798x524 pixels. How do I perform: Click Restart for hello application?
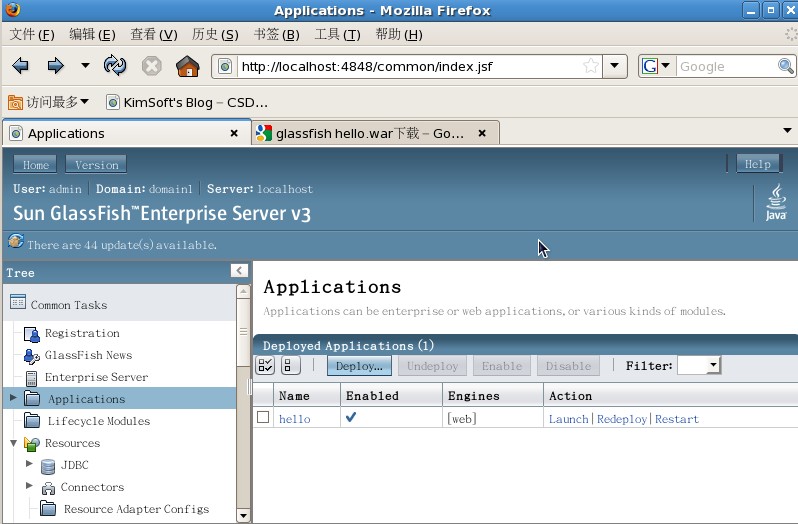(677, 419)
